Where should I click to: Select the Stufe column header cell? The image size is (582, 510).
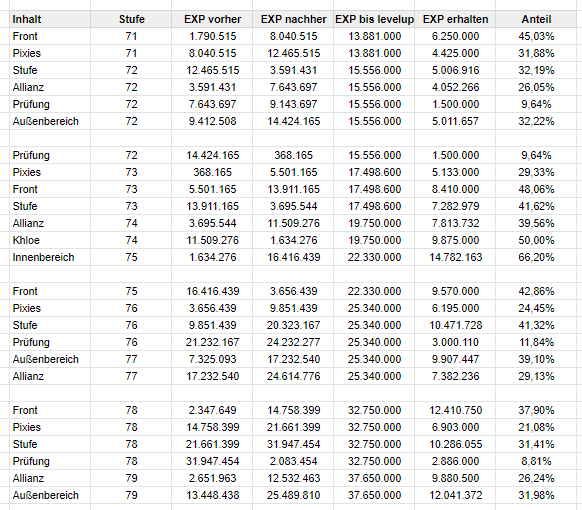coord(131,19)
